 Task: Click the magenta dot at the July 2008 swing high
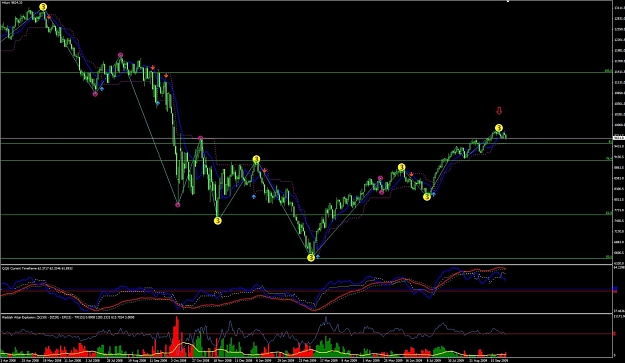click(120, 55)
